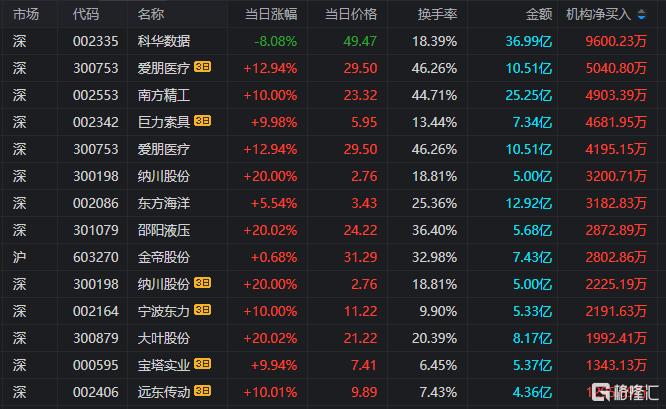The image size is (666, 409).
Task: Click the 3日 badge next to 巨力索具
Action: [x=202, y=121]
